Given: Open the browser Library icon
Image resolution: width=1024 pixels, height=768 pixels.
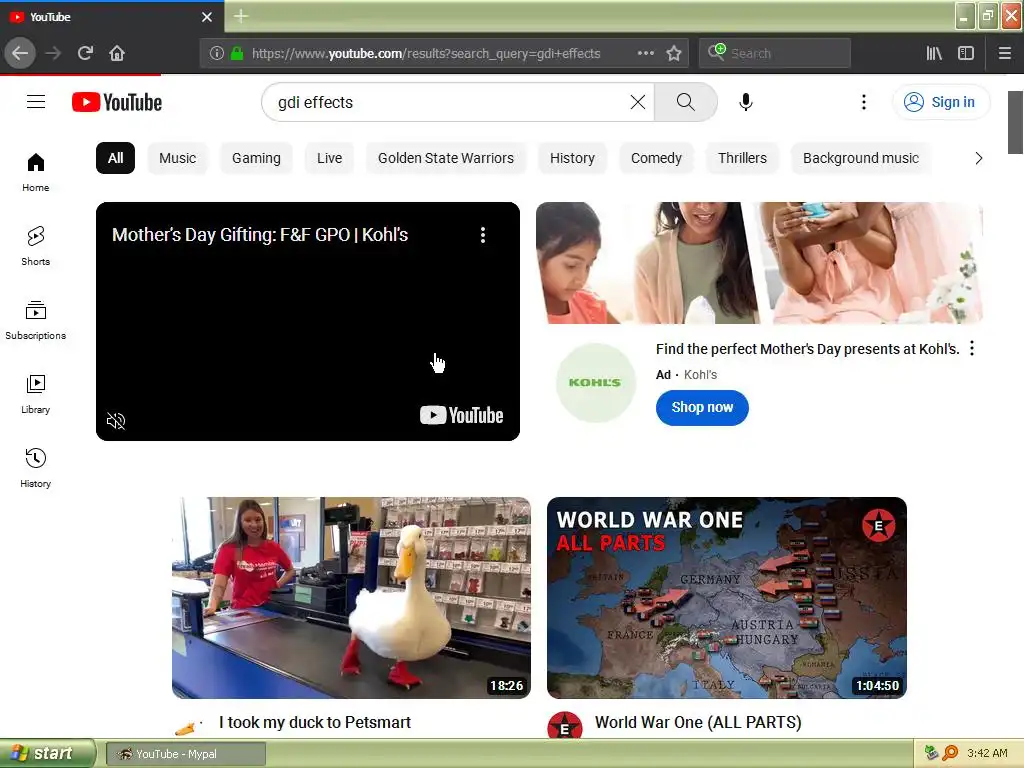Looking at the screenshot, I should click(x=934, y=54).
